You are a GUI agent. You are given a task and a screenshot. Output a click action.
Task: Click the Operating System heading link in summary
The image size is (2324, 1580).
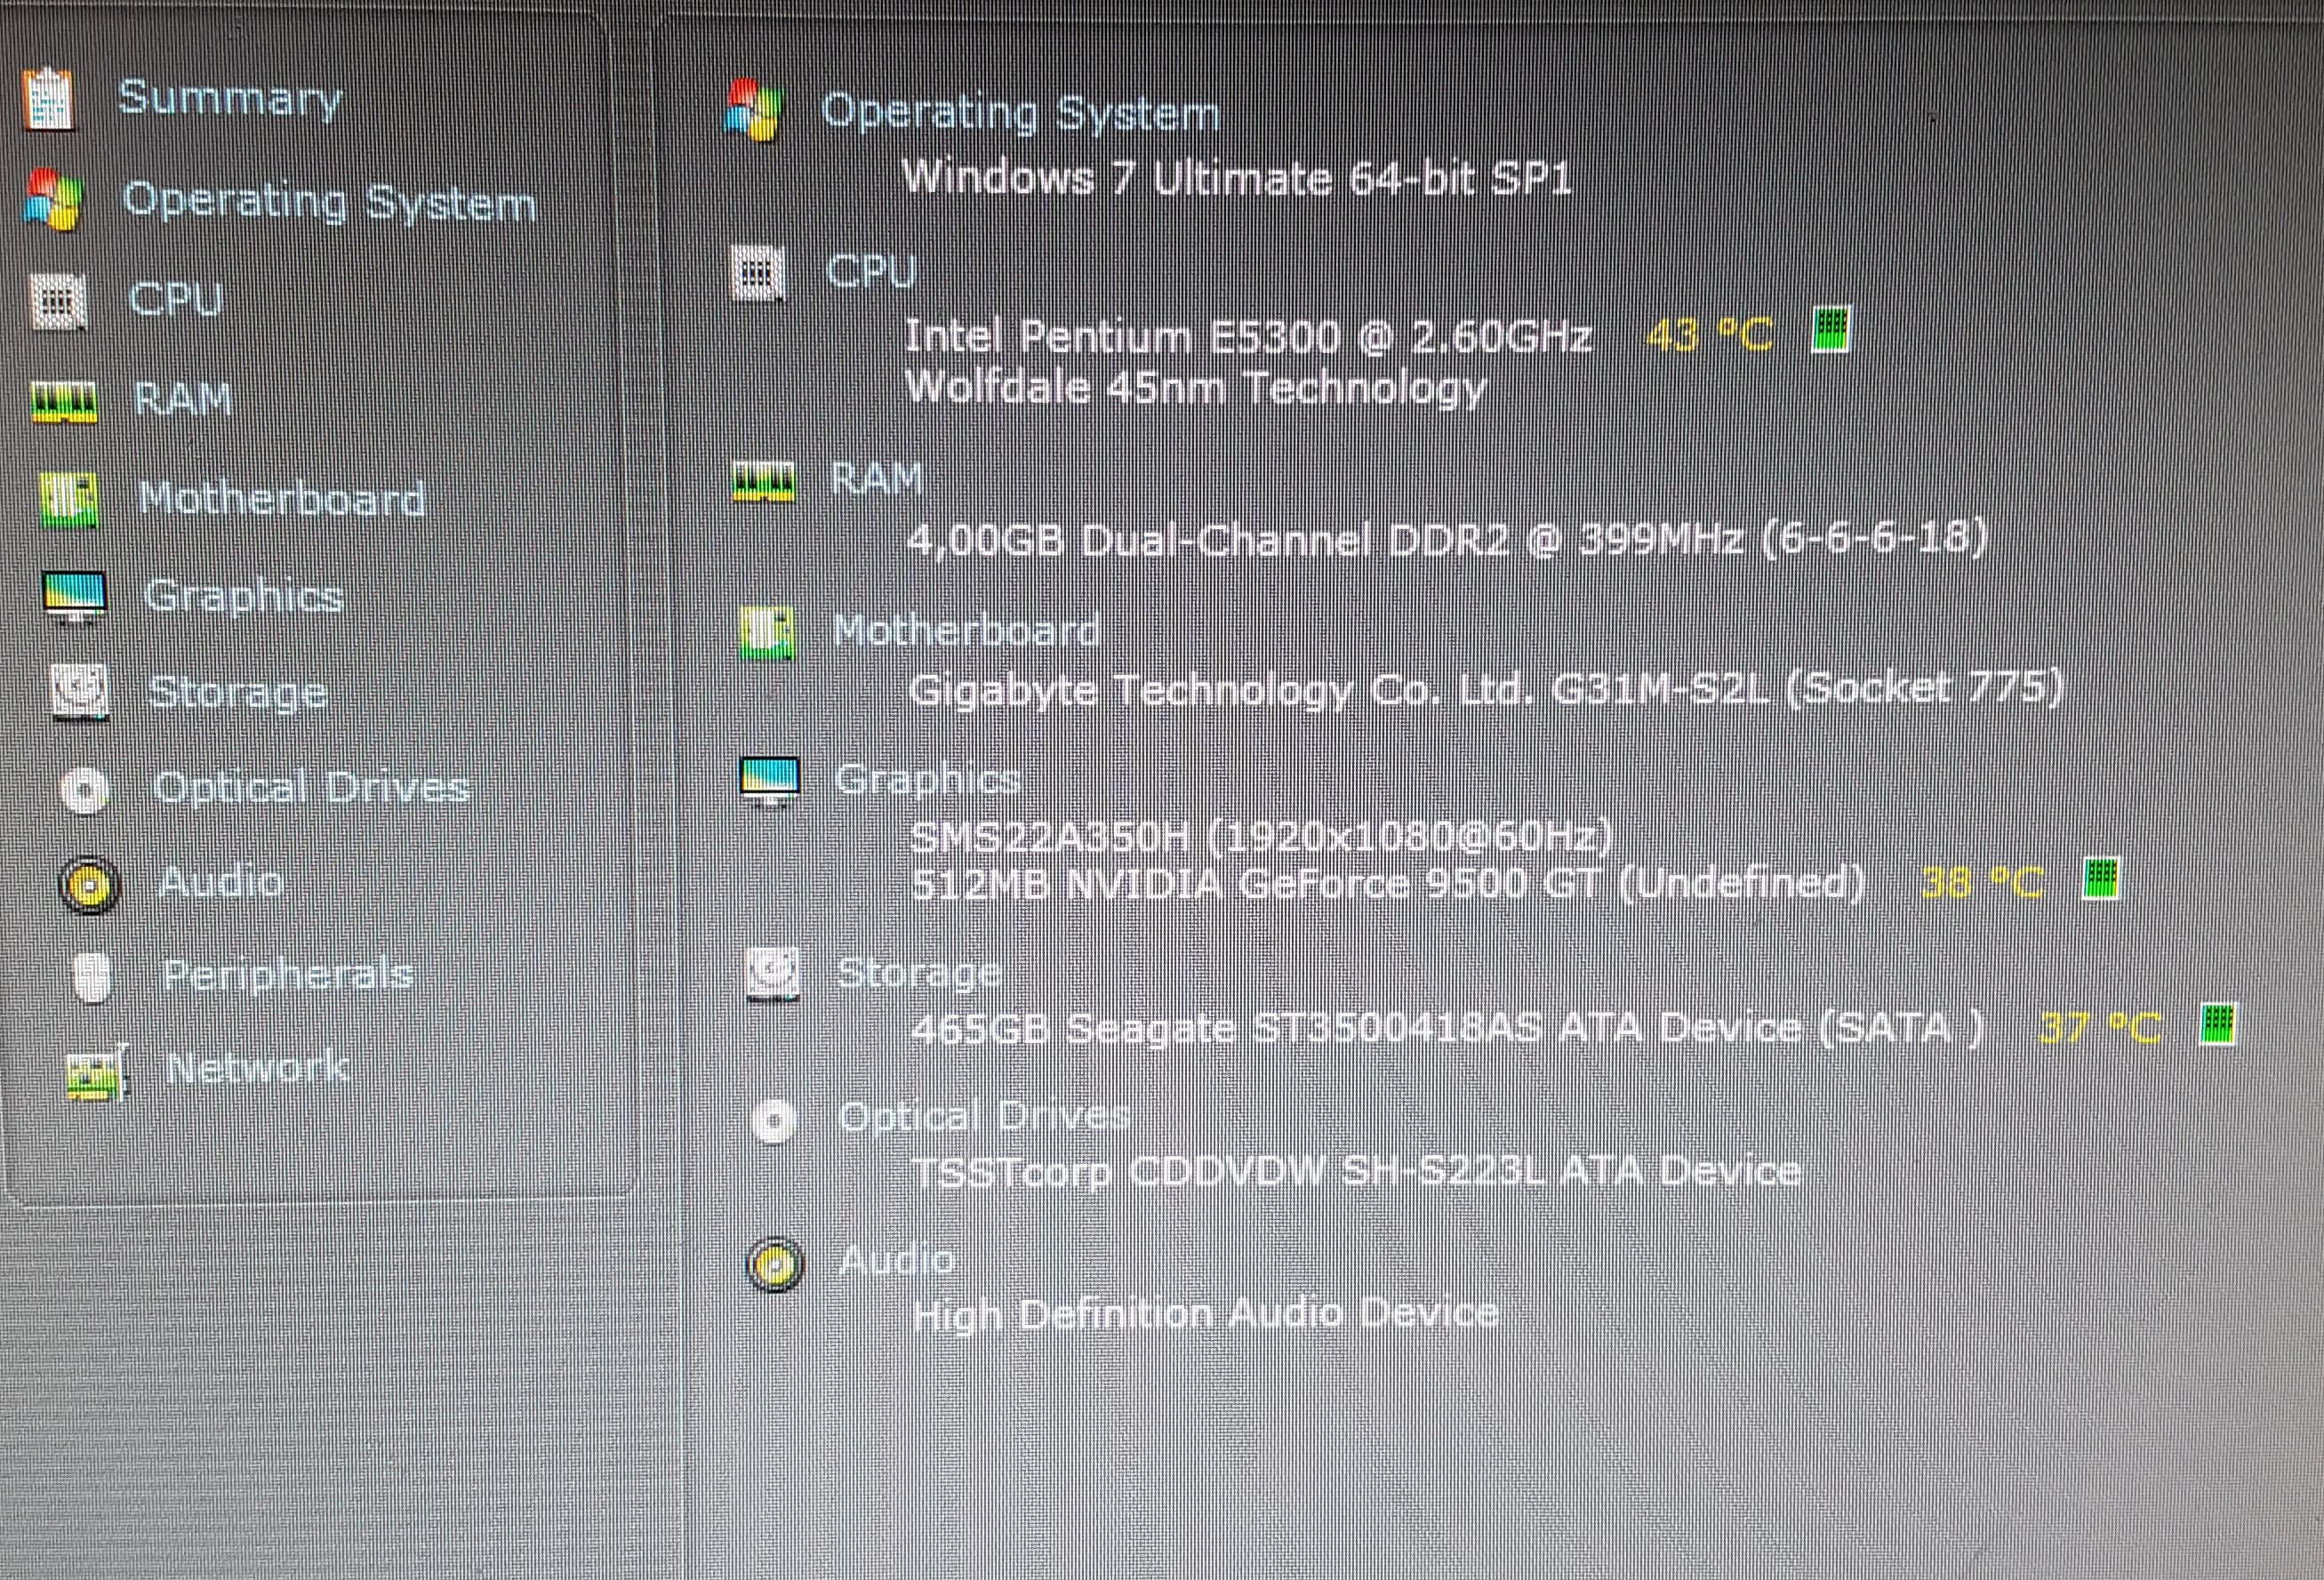tap(1020, 112)
